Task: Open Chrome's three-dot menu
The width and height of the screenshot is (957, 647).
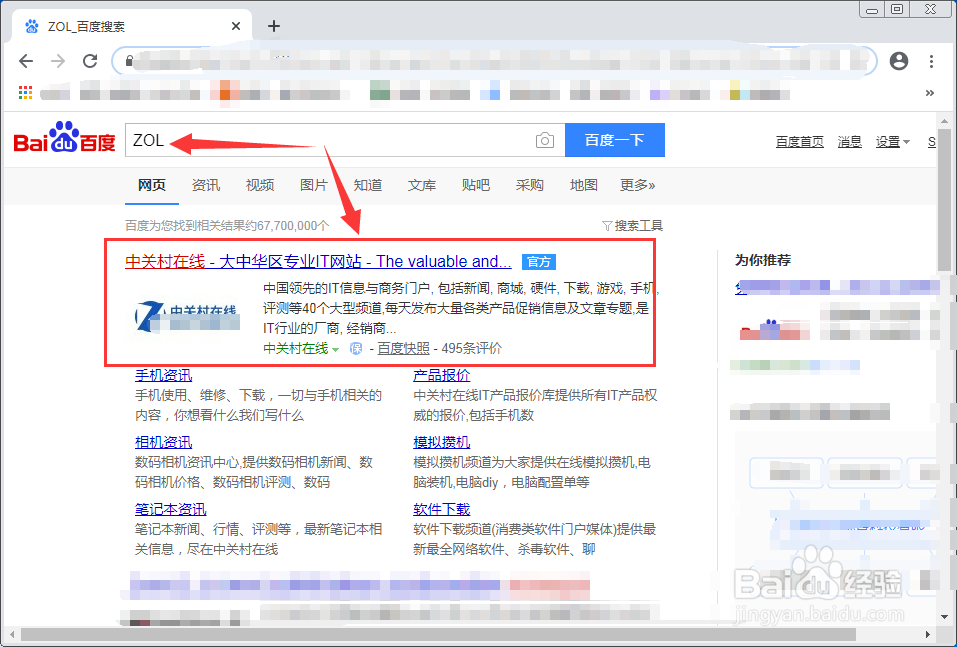Action: tap(931, 60)
